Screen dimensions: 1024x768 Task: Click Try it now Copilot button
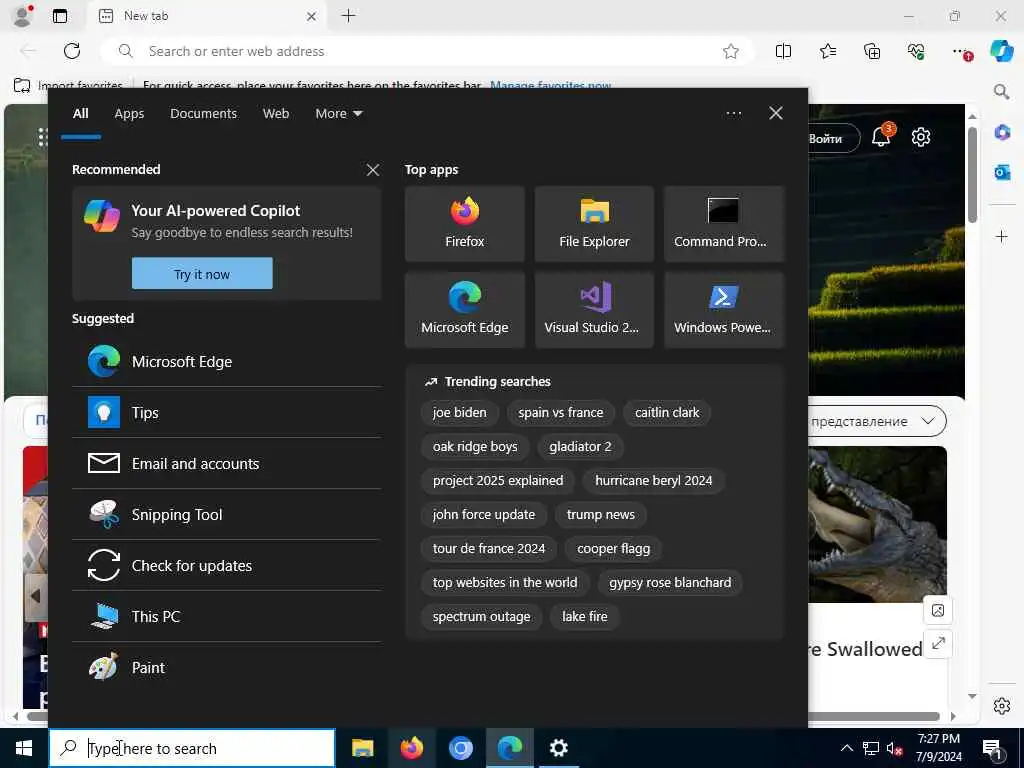click(202, 274)
